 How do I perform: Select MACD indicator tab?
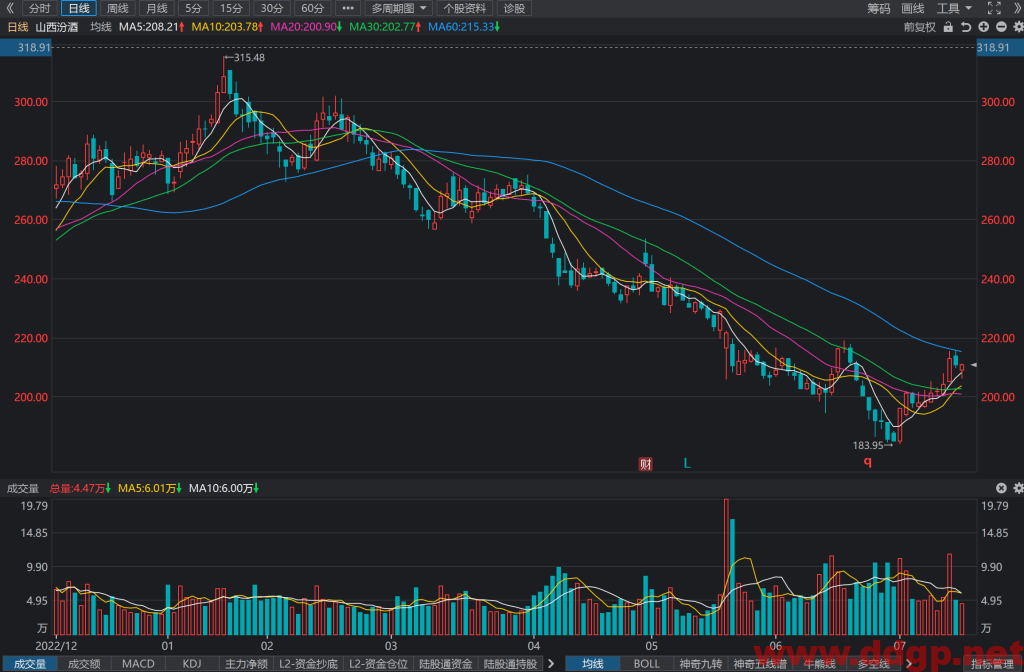[138, 664]
